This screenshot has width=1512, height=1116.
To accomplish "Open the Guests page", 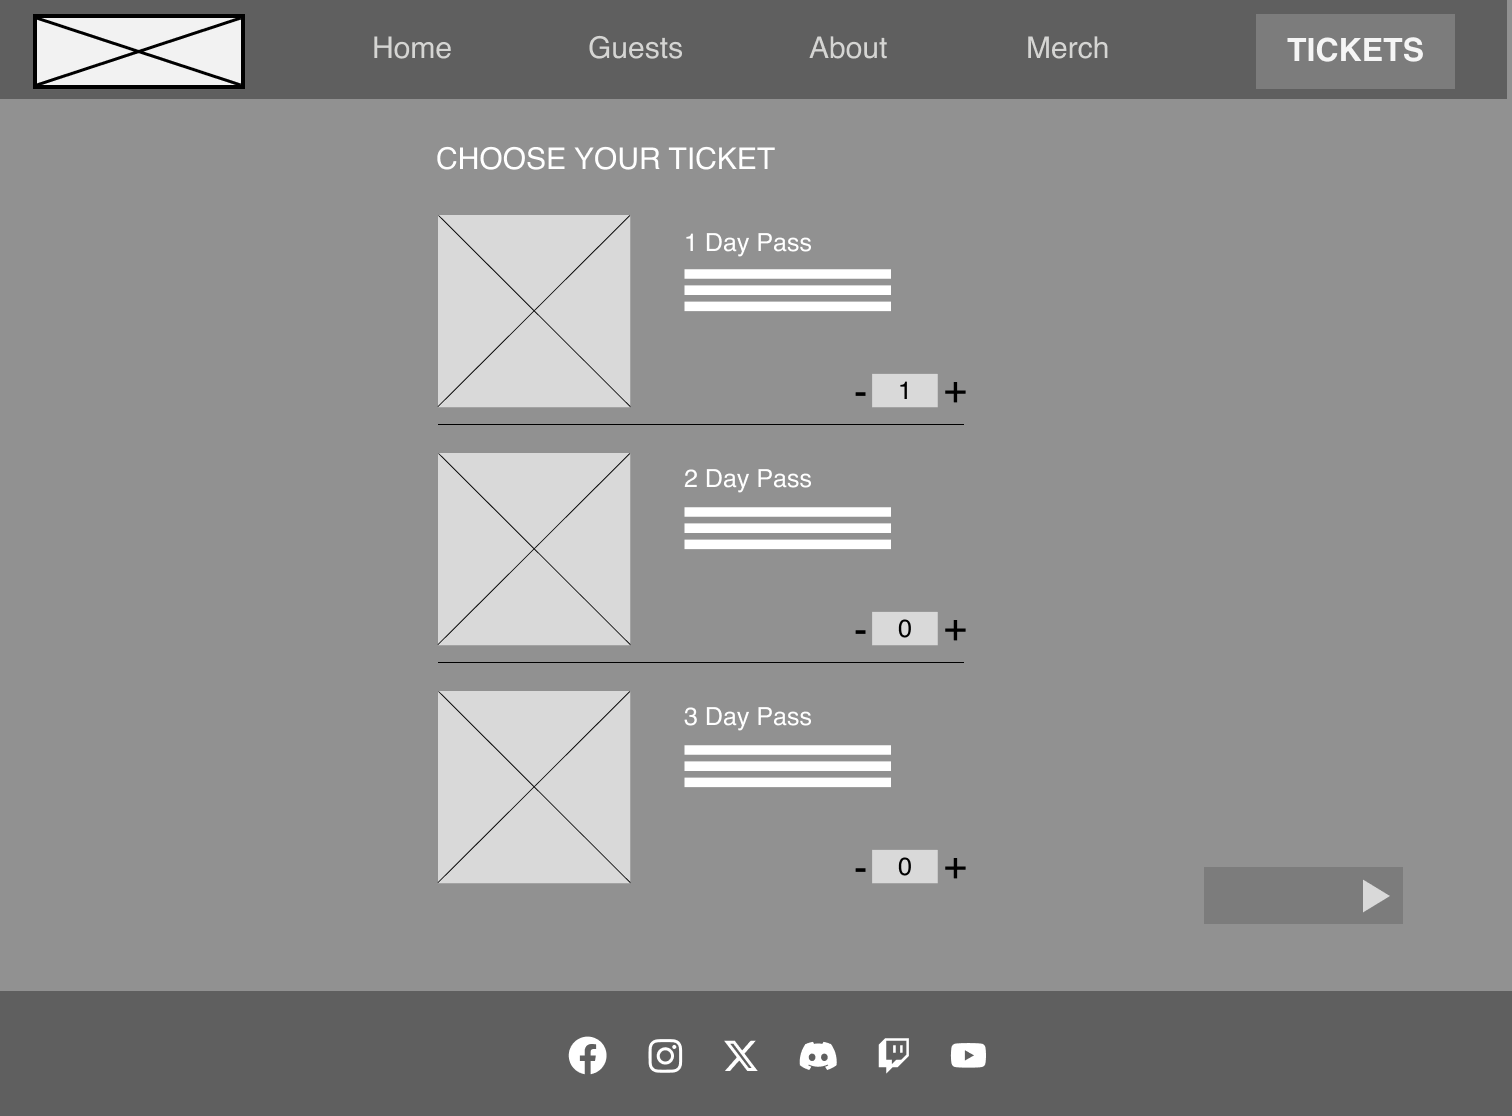I will coord(635,48).
